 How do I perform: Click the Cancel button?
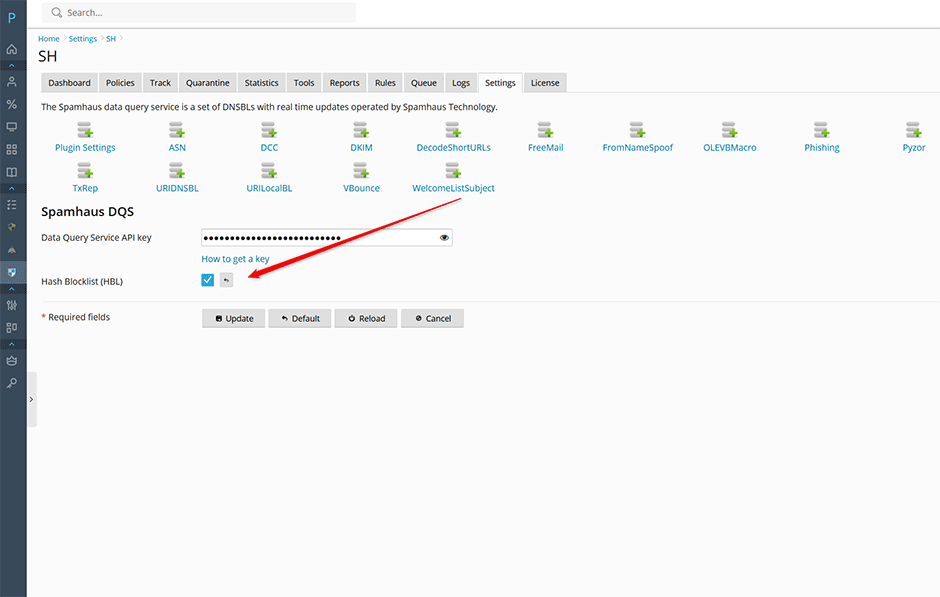[x=432, y=318]
